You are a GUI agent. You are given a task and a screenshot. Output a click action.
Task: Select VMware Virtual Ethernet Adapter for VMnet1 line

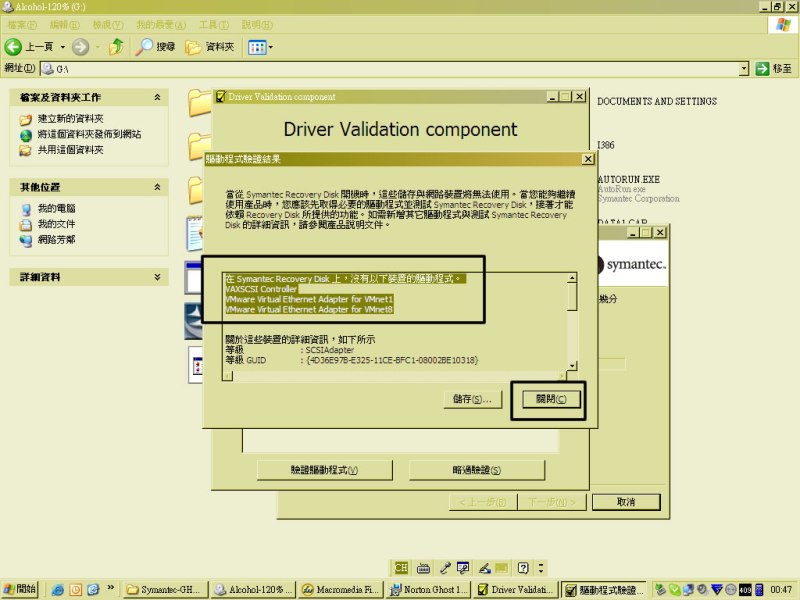(309, 299)
